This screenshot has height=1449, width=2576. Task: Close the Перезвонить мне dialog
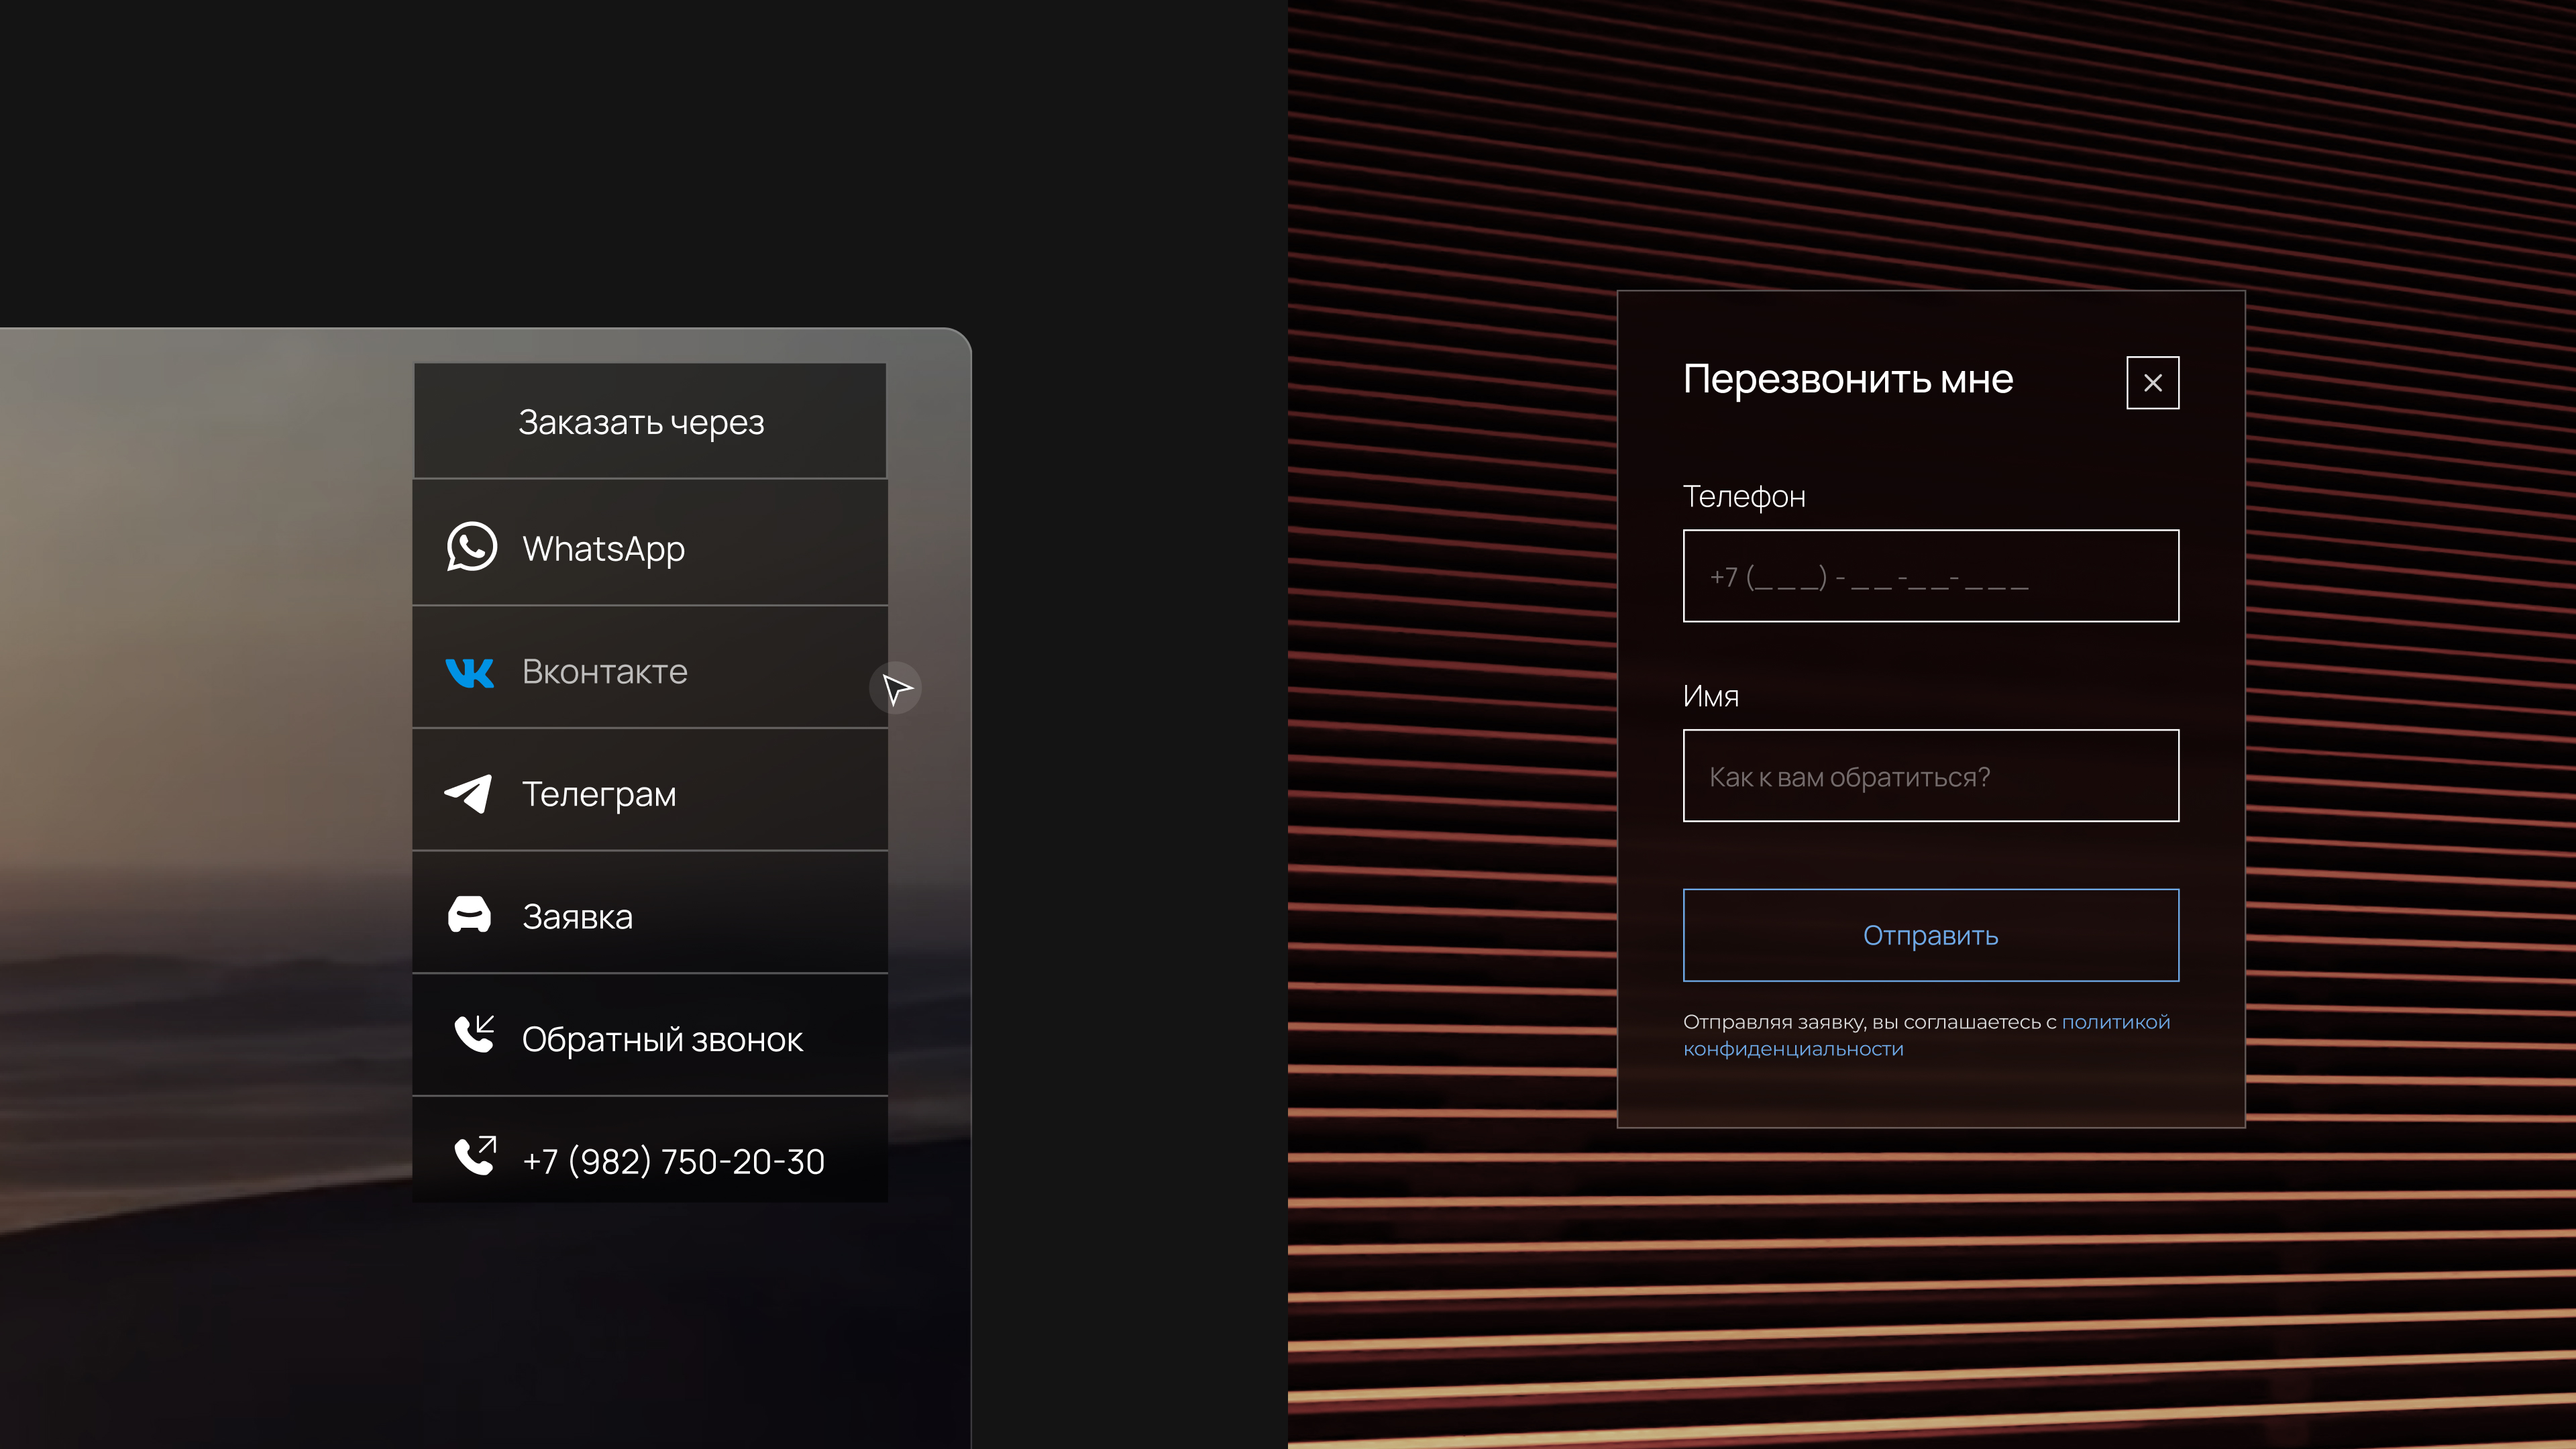[2152, 383]
